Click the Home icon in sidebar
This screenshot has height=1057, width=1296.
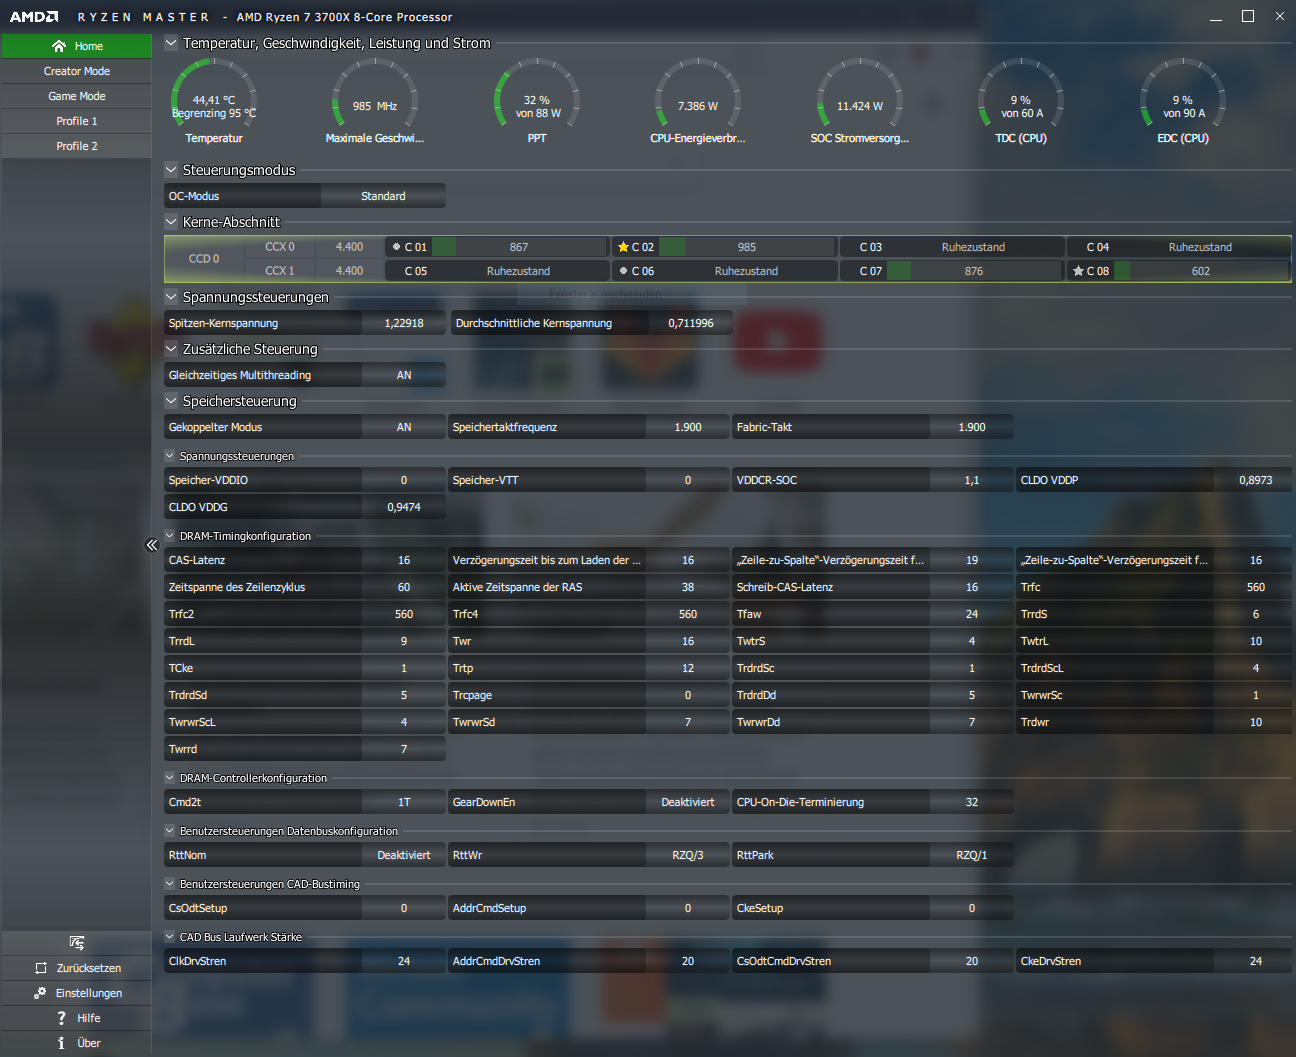pos(59,46)
